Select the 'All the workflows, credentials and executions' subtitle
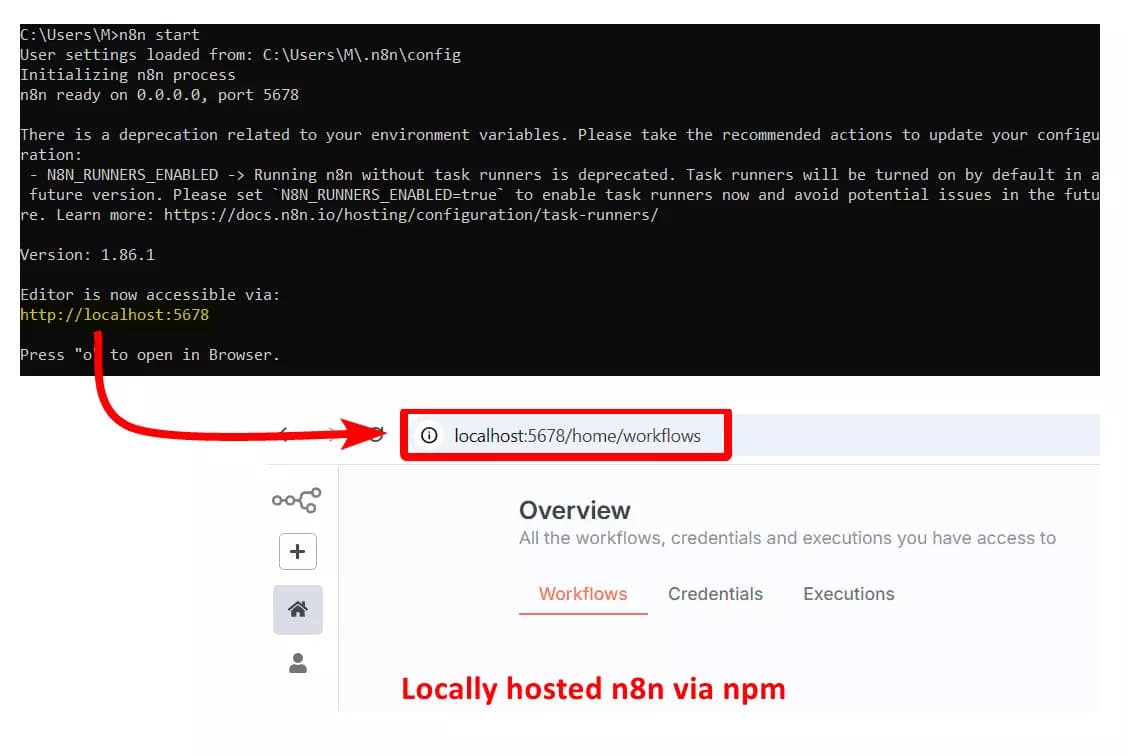The height and width of the screenshot is (756, 1128). (787, 538)
